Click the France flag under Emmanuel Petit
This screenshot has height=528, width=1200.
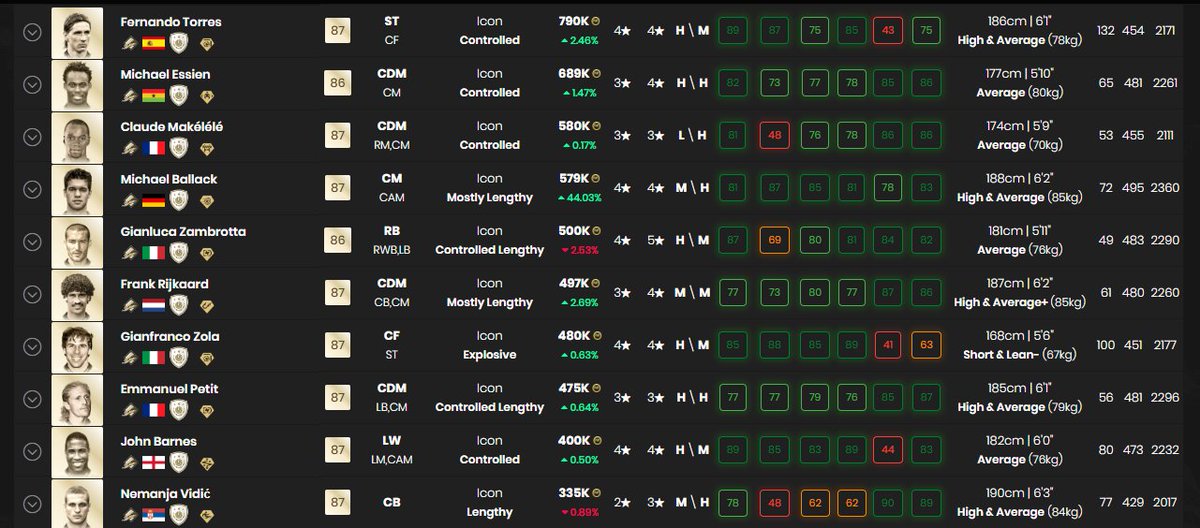click(x=153, y=410)
